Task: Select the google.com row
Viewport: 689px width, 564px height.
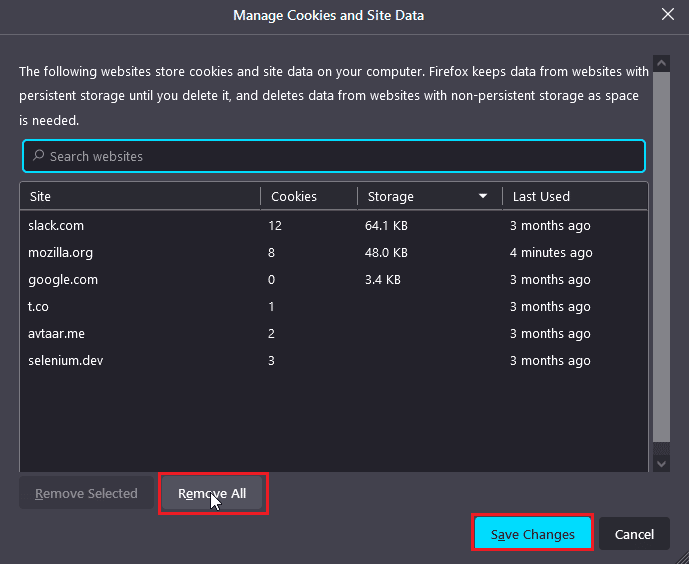Action: pyautogui.click(x=334, y=280)
